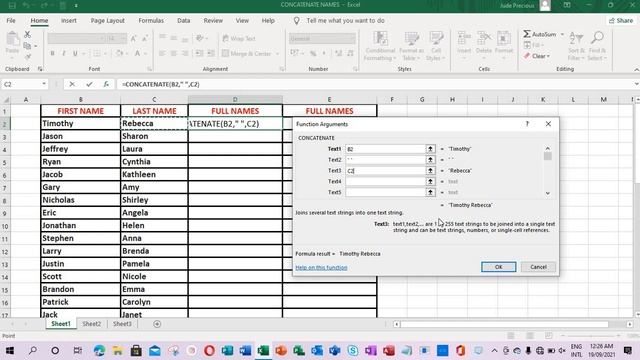The image size is (640, 360).
Task: Open Insert Function fx icon
Action: (106, 84)
